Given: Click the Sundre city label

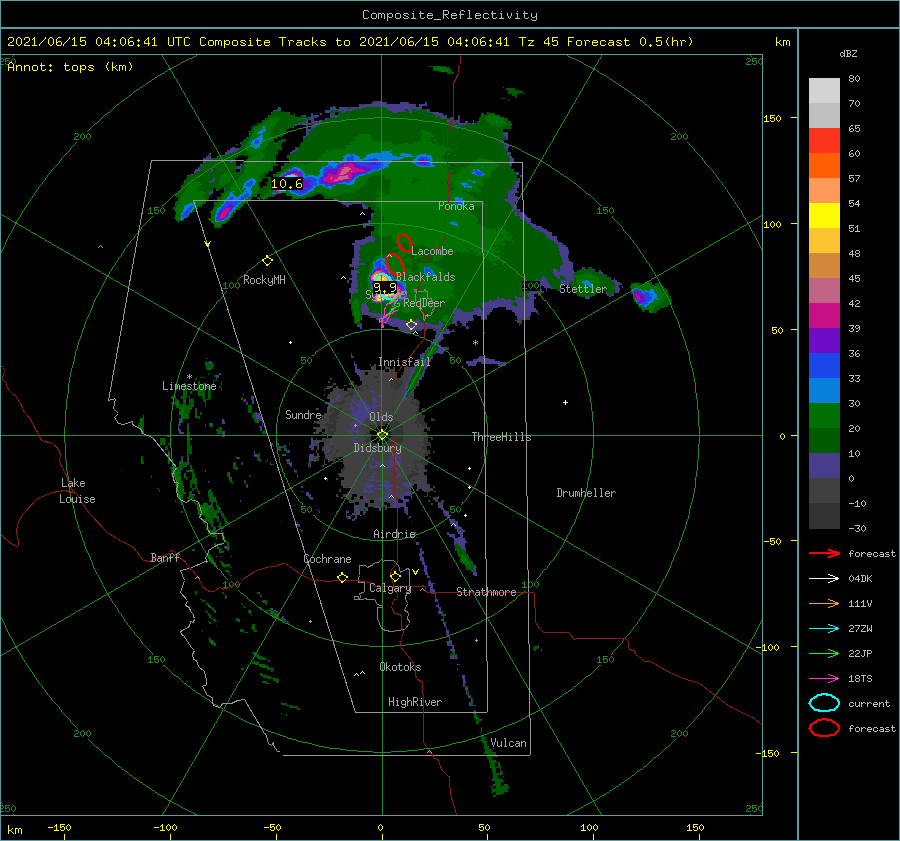Looking at the screenshot, I should pos(303,414).
